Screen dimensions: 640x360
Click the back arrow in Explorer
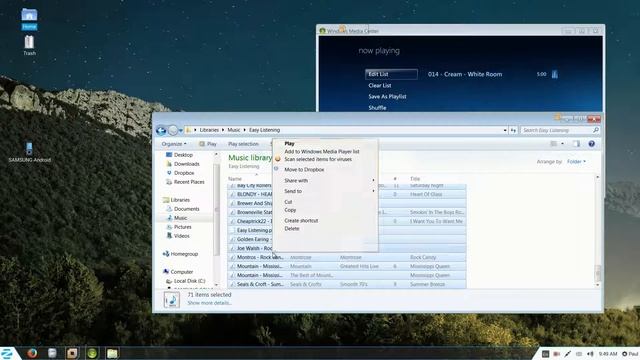pos(161,130)
